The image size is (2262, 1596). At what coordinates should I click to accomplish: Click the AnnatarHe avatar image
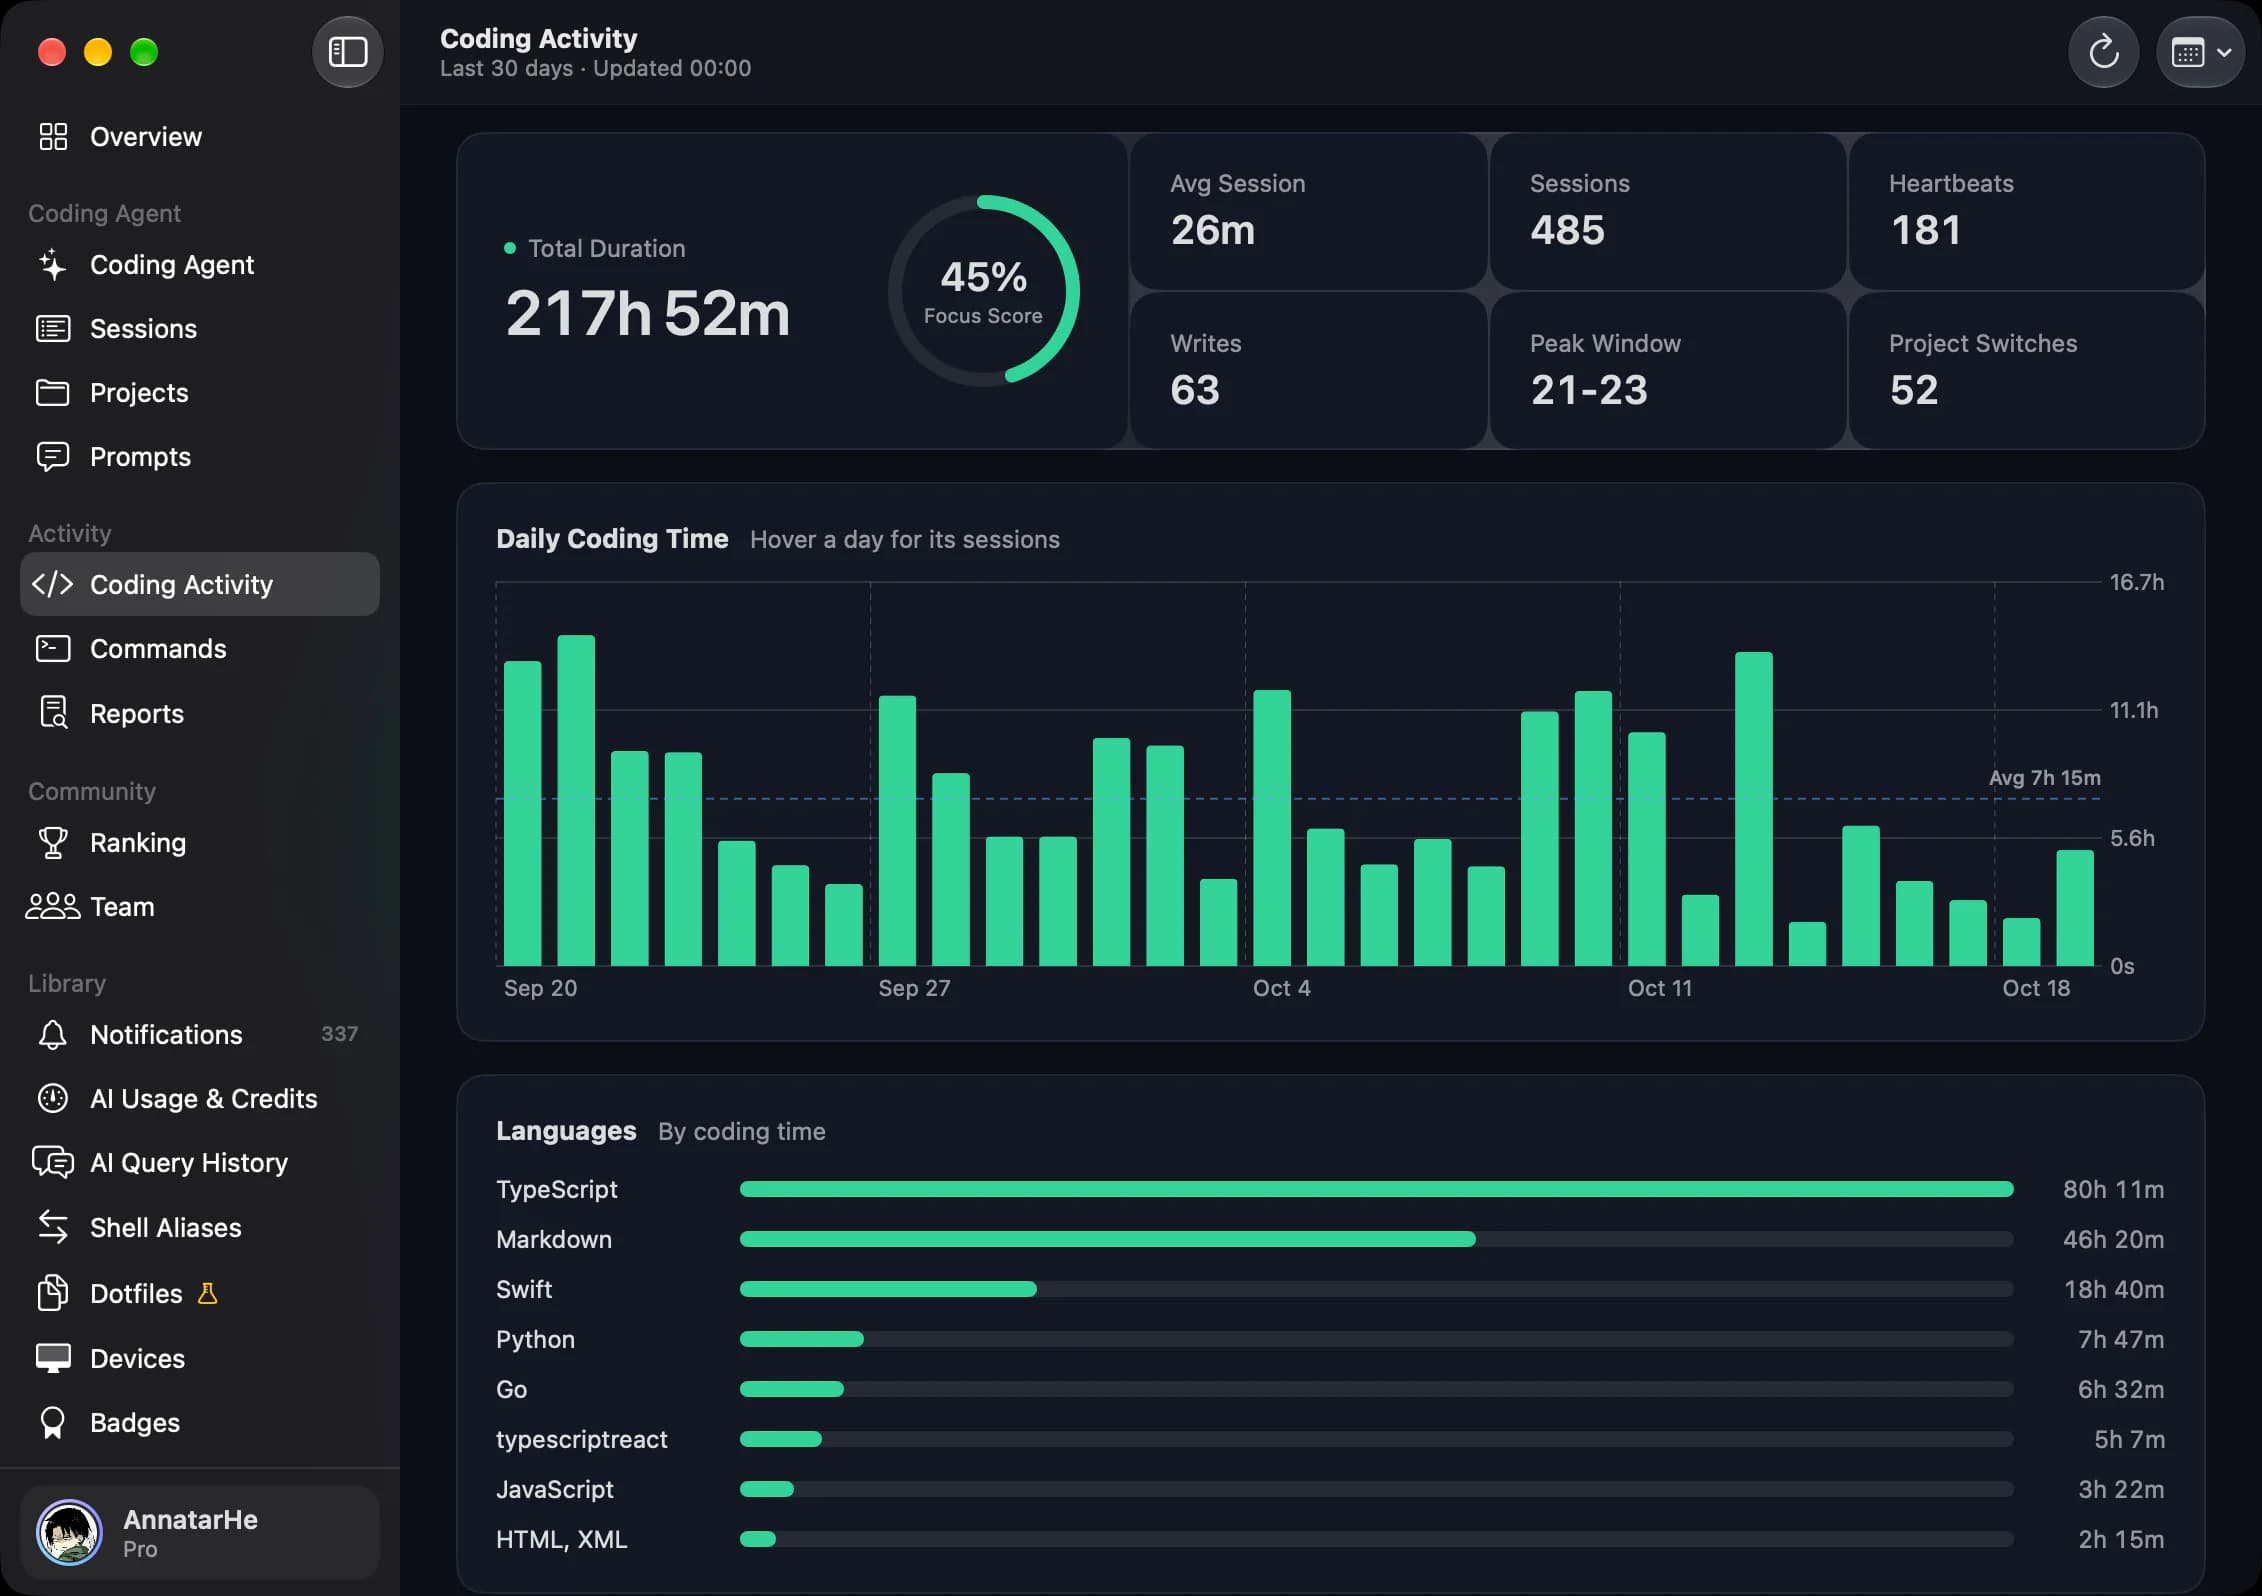pos(69,1533)
